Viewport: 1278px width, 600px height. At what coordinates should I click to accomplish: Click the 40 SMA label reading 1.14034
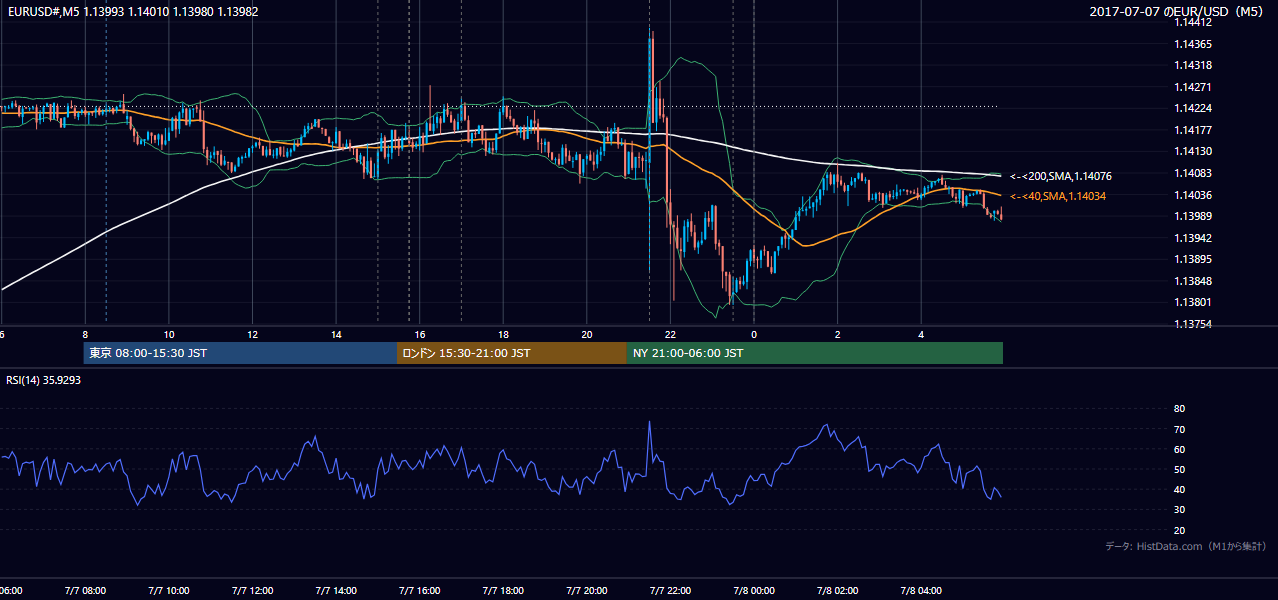[x=1058, y=196]
